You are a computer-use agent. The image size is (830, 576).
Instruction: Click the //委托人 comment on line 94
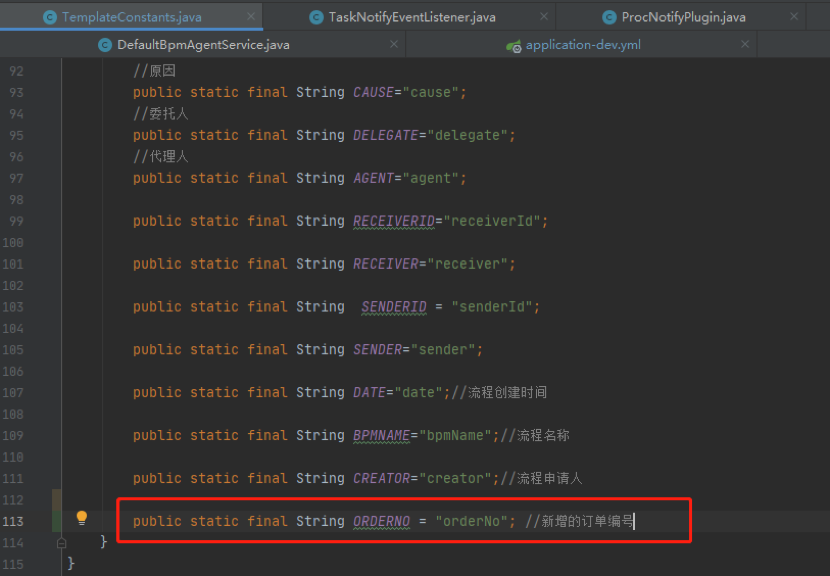click(x=160, y=114)
